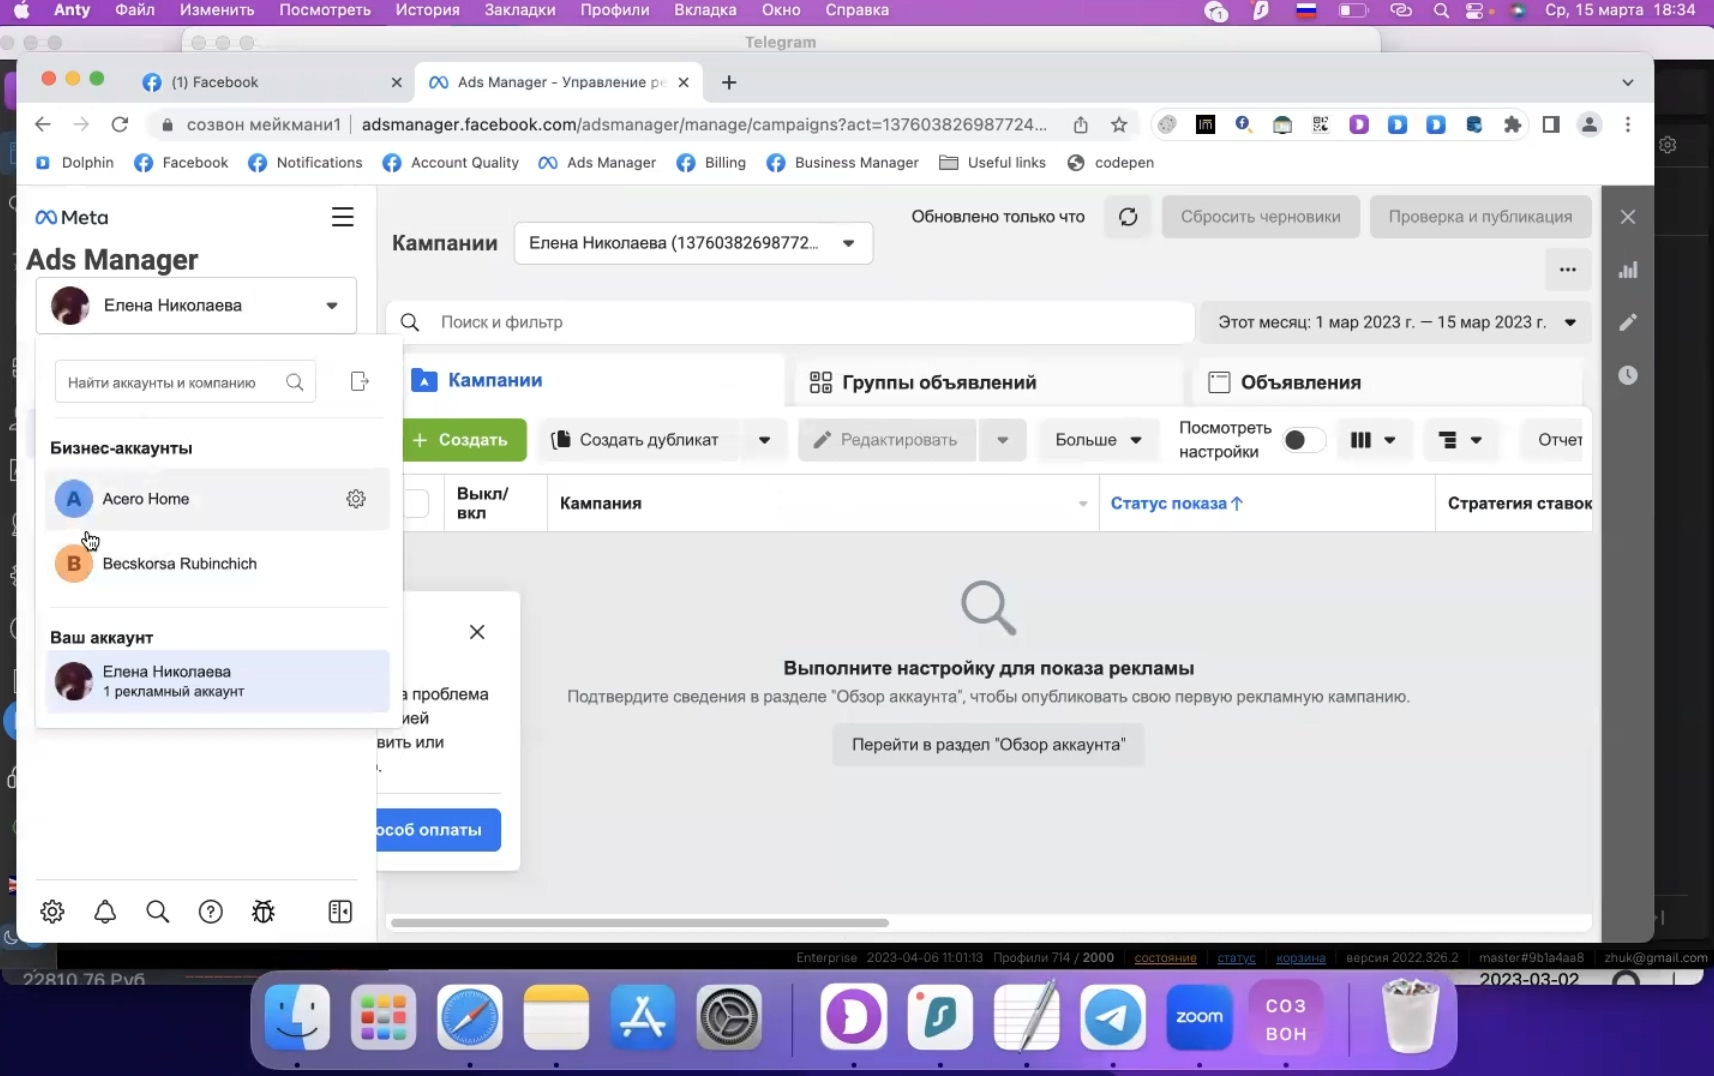Reload the browser page
Viewport: 1714px width, 1076px height.
click(120, 124)
